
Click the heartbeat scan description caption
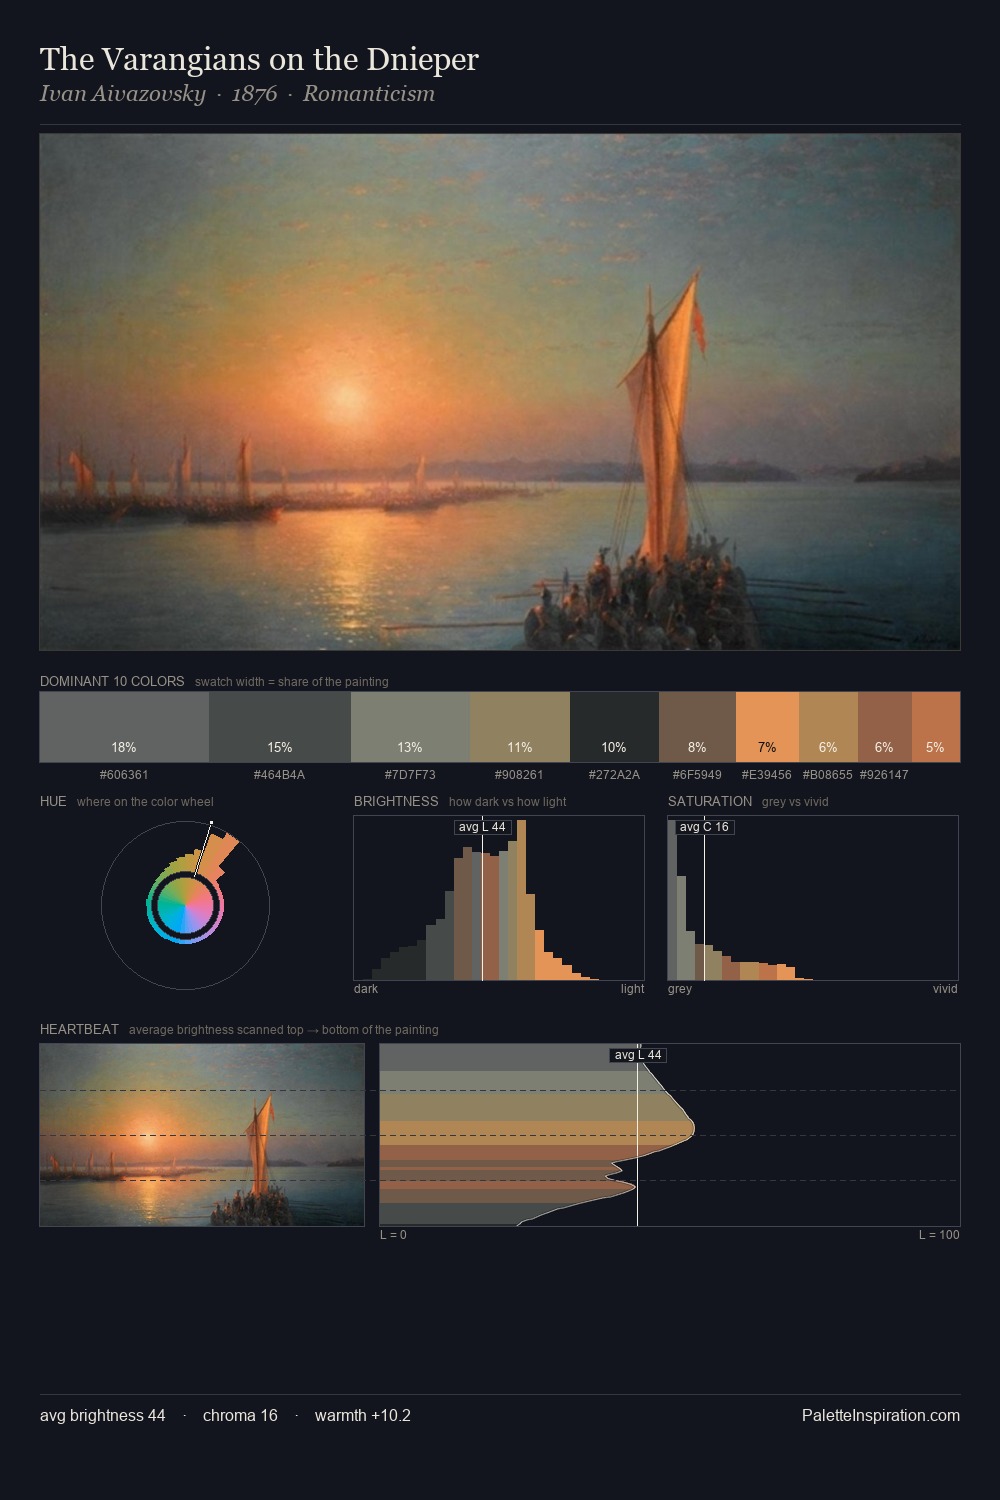[284, 1030]
